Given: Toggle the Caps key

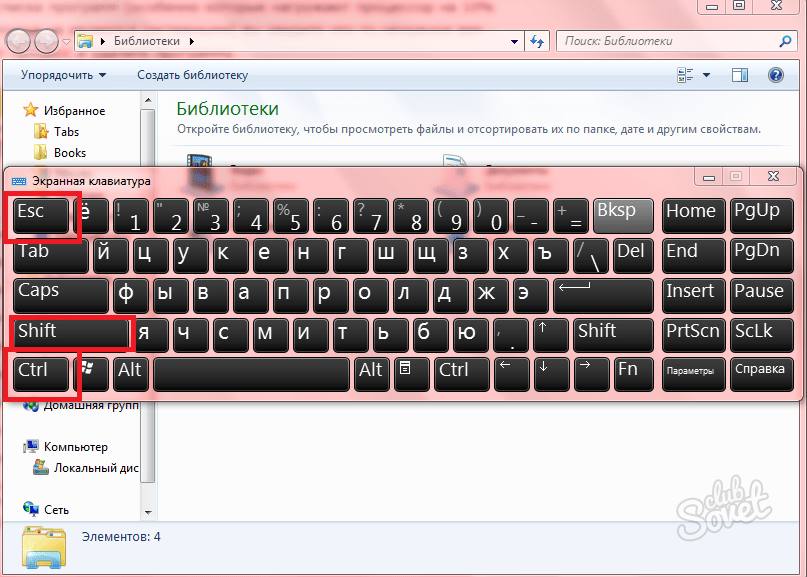Looking at the screenshot, I should click(61, 296).
